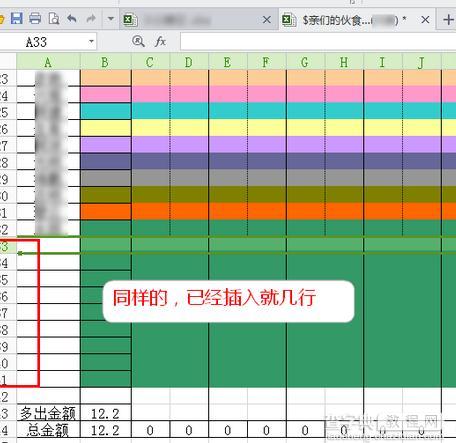456x443 pixels.
Task: Close the first document tab
Action: coord(267,20)
